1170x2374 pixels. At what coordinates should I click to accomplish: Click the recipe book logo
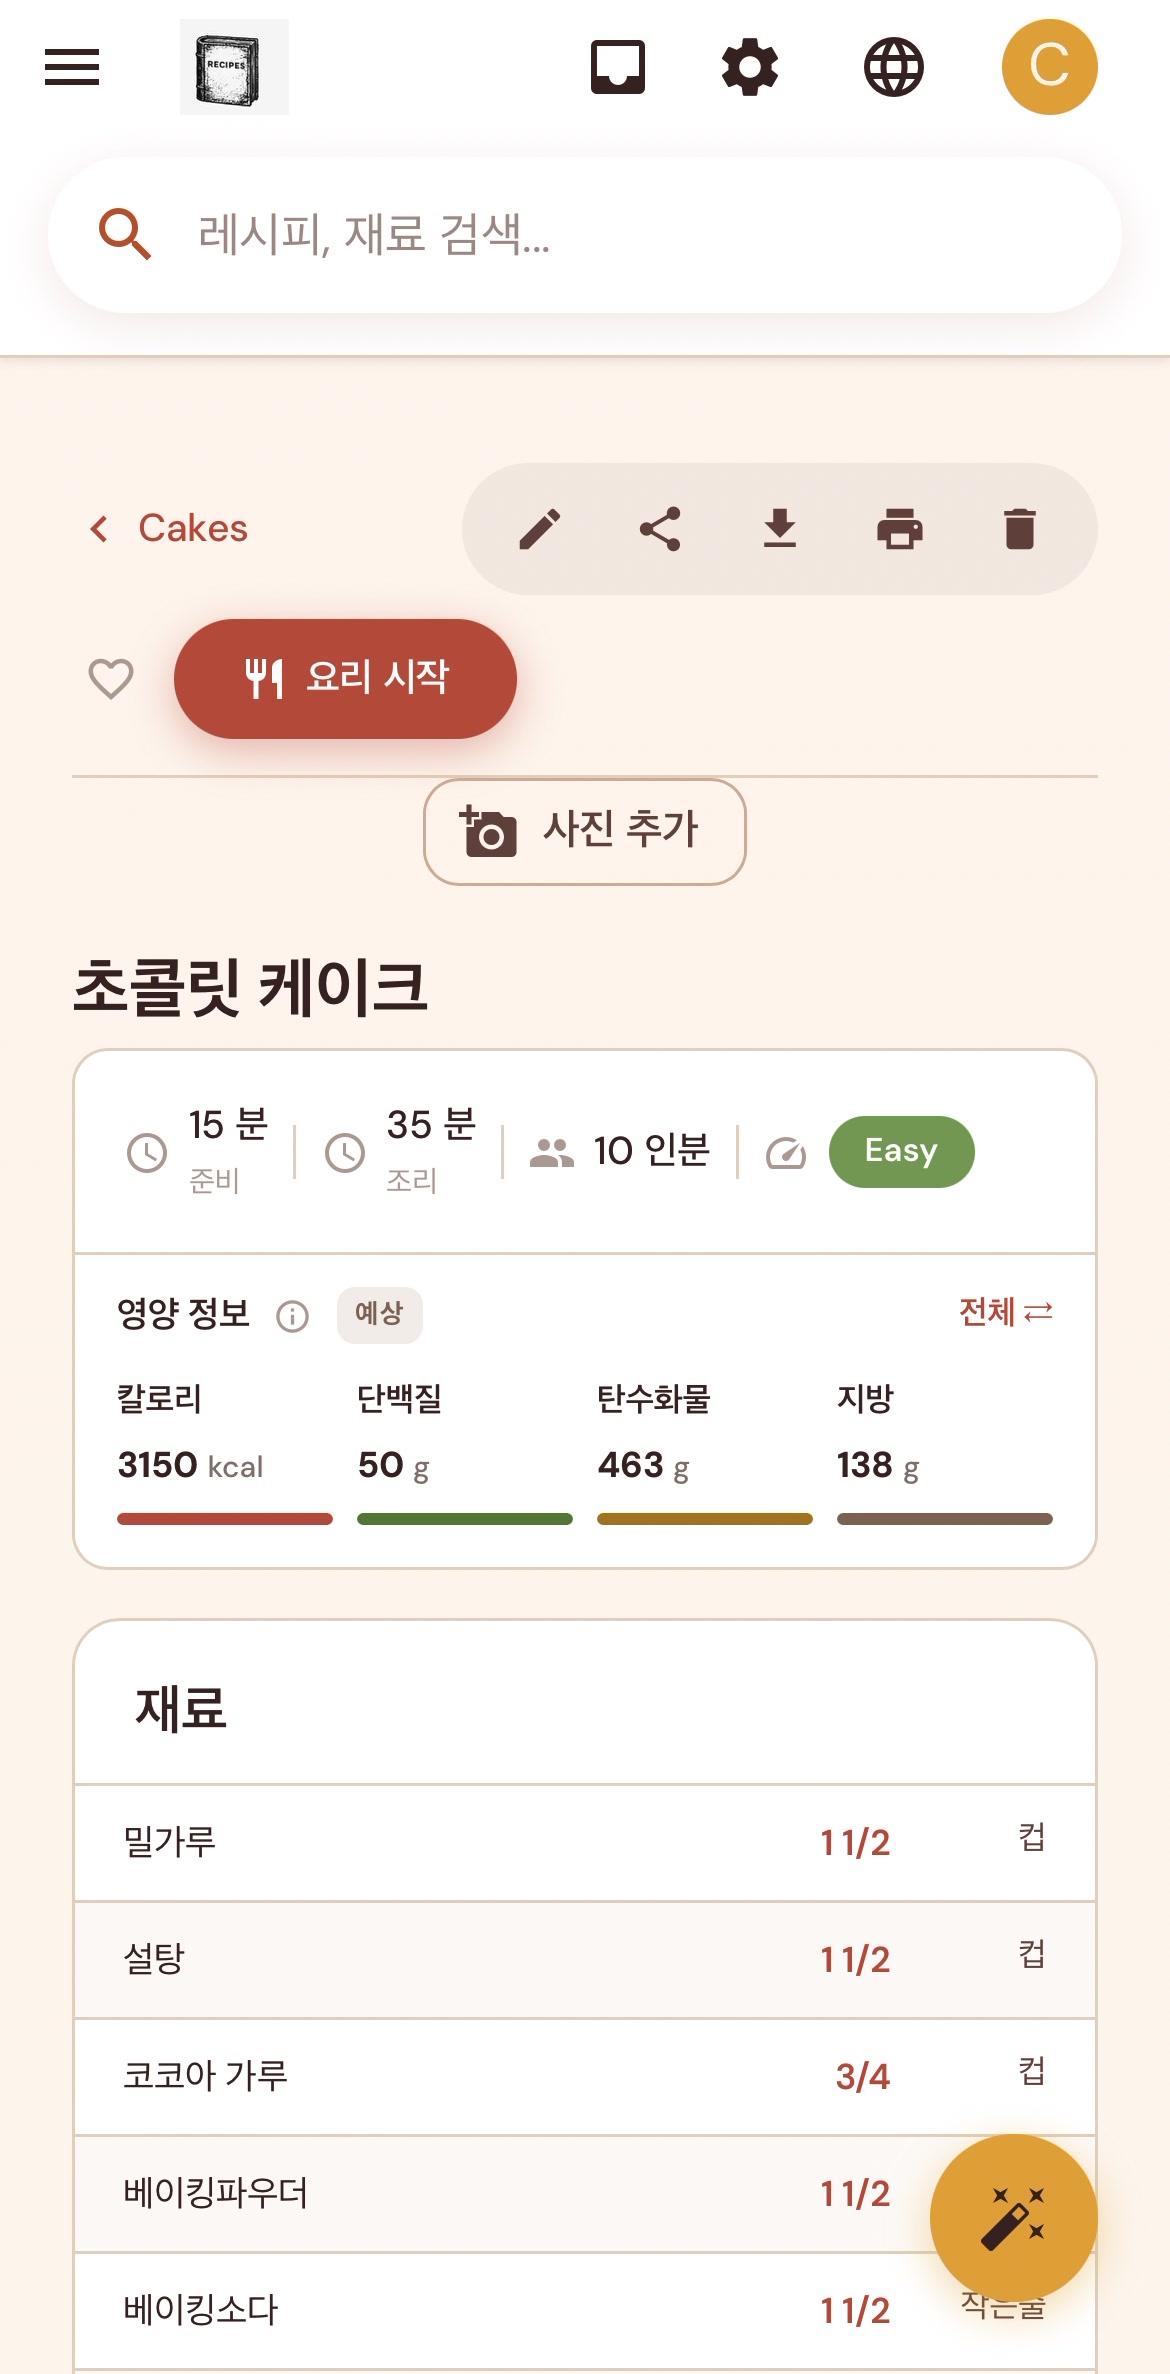[x=234, y=67]
